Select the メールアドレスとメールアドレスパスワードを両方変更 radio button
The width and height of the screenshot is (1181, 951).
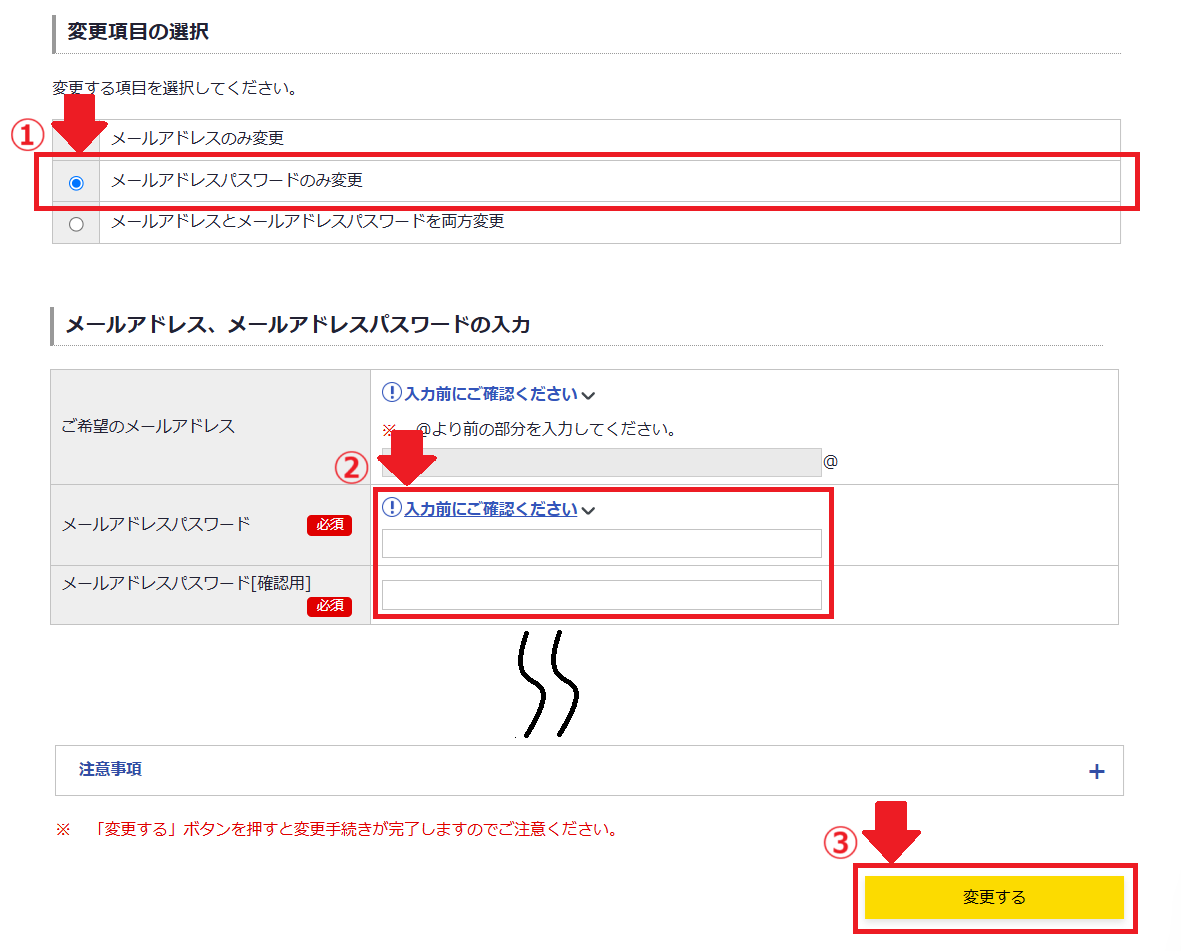(76, 224)
